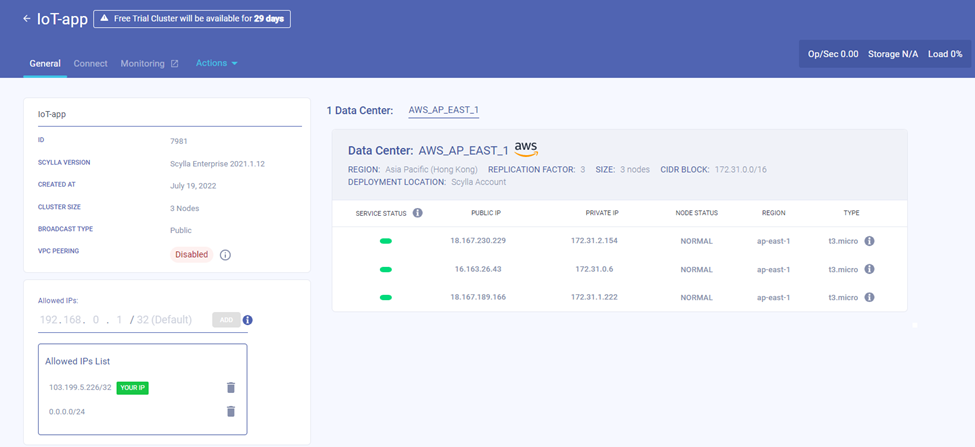Screen dimensions: 975x447
Task: Click warning triangle in Free Trial banner
Action: pos(104,19)
